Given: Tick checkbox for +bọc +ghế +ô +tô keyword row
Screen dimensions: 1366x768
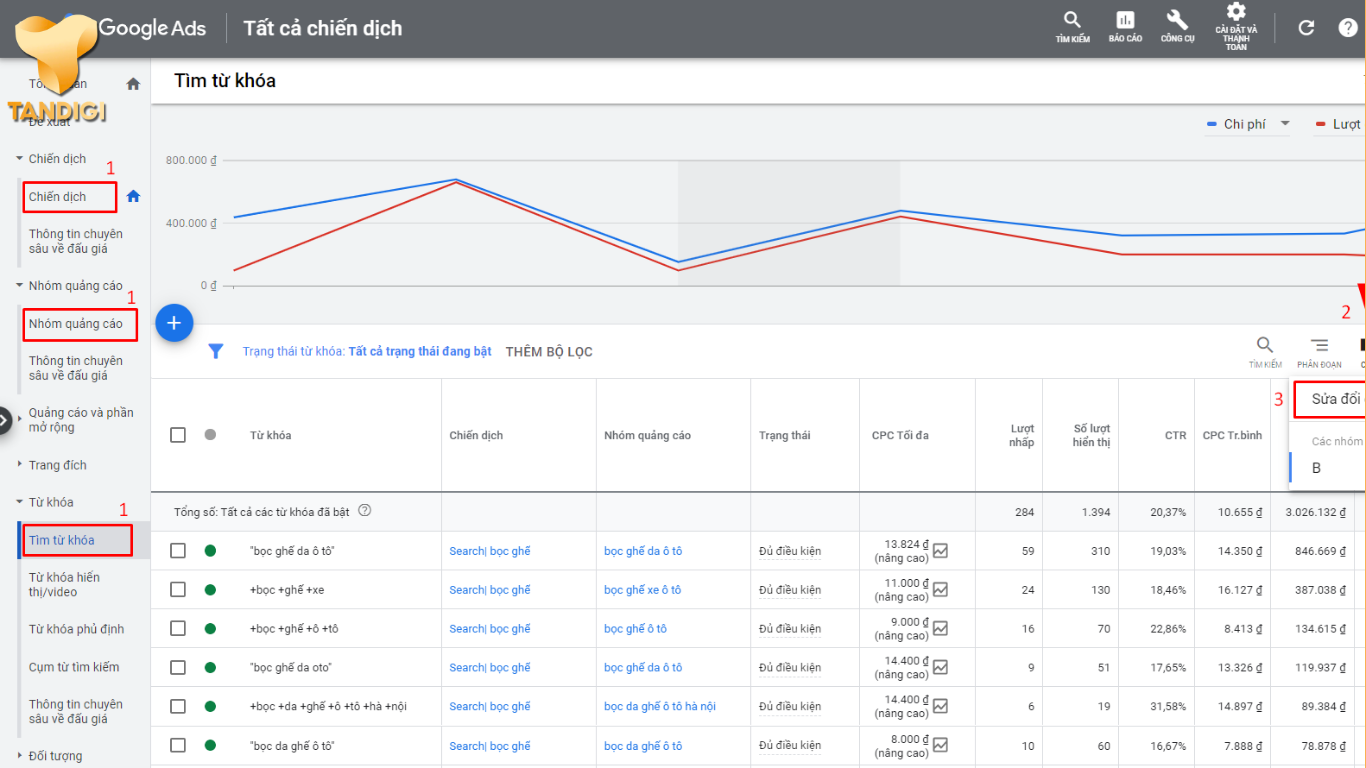Looking at the screenshot, I should [x=178, y=629].
